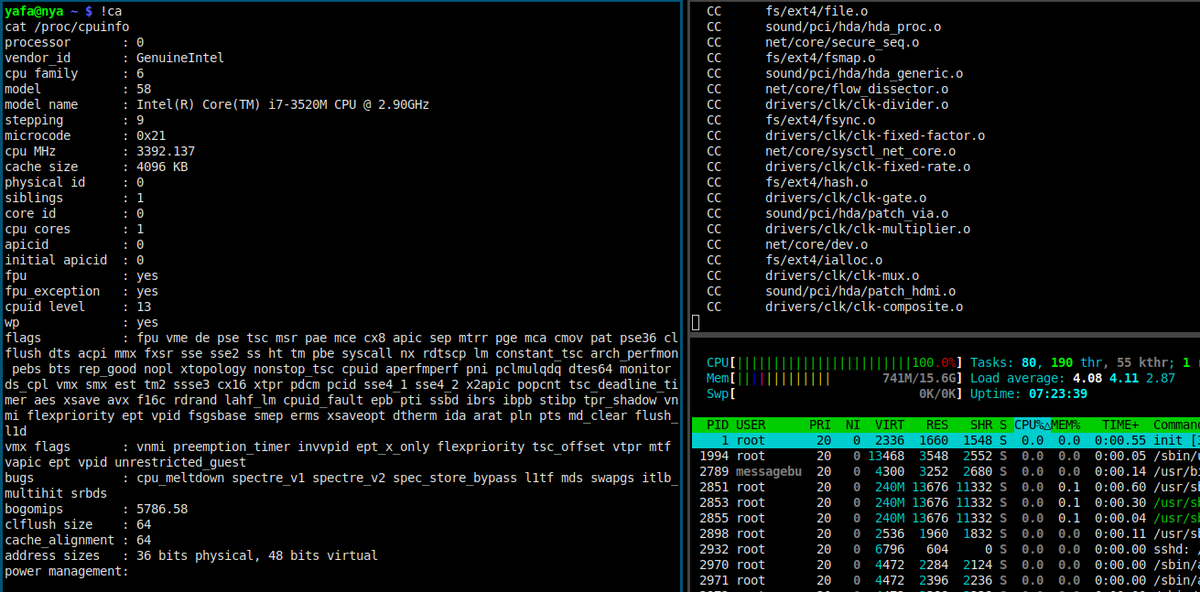The image size is (1200, 592).
Task: Sort htop by the PID column header
Action: (717, 425)
